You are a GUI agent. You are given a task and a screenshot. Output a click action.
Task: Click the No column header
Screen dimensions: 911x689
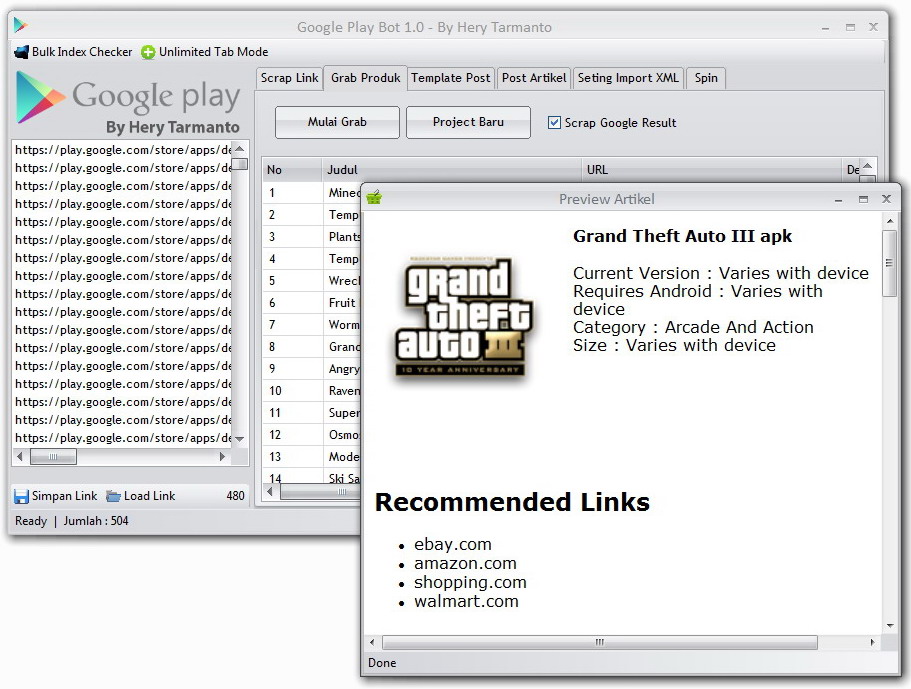(x=292, y=170)
